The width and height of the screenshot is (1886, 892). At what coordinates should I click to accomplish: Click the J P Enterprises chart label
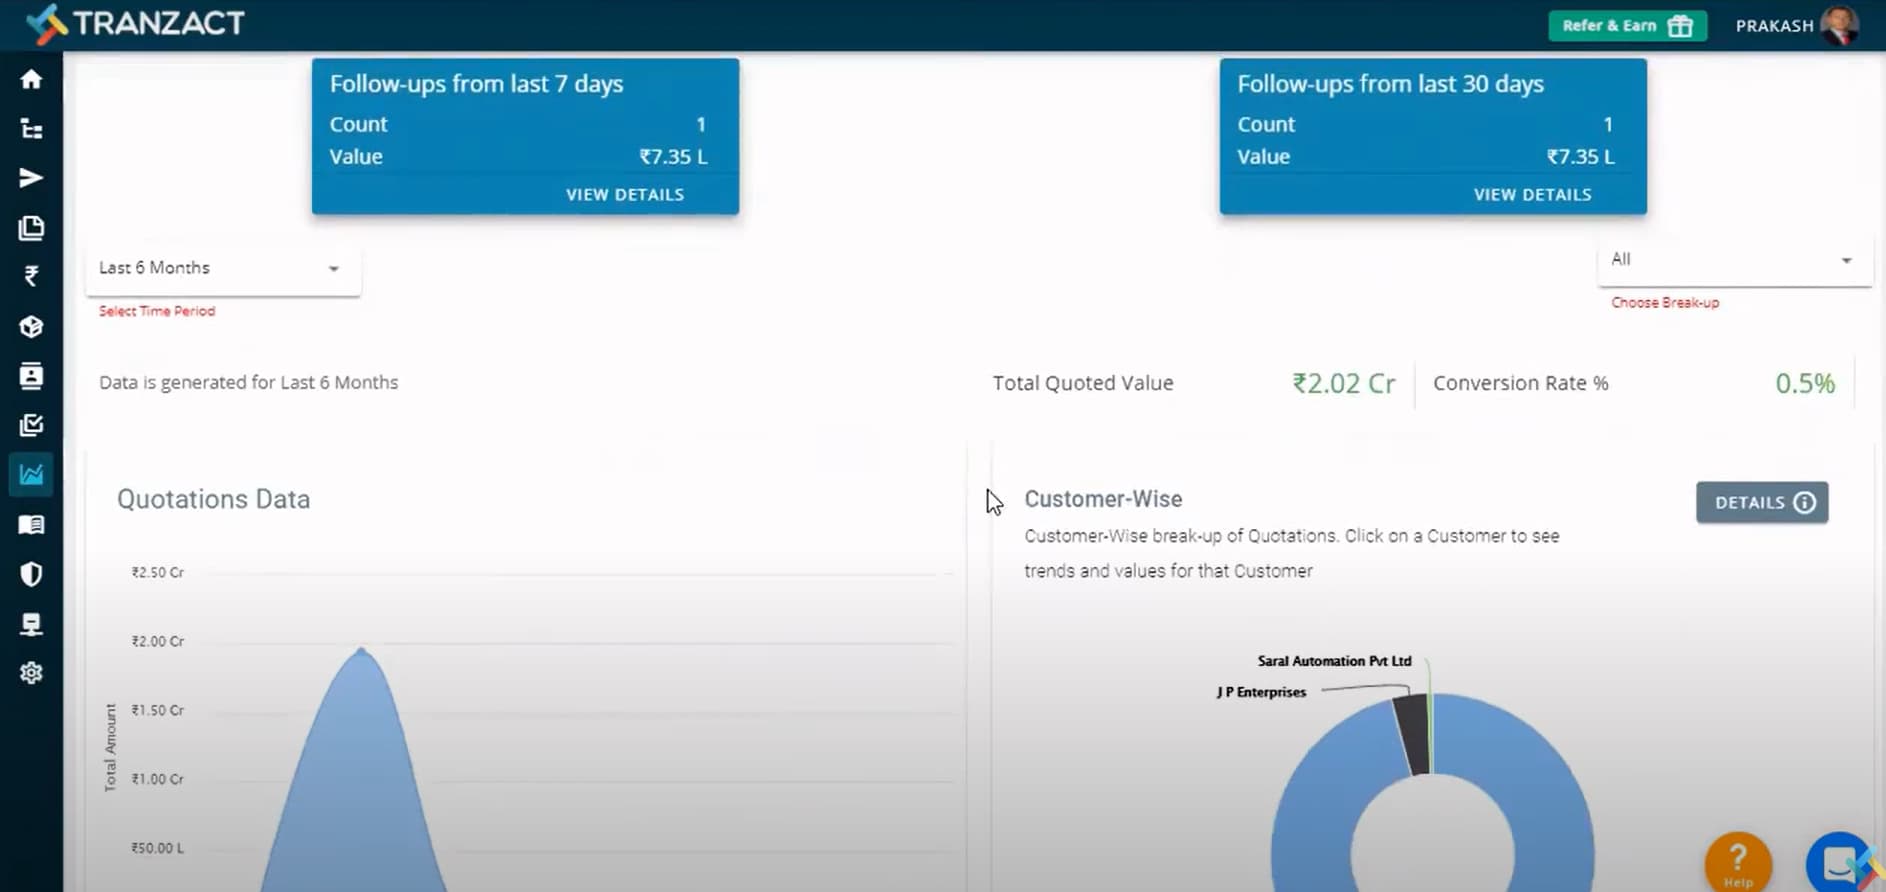(x=1261, y=692)
